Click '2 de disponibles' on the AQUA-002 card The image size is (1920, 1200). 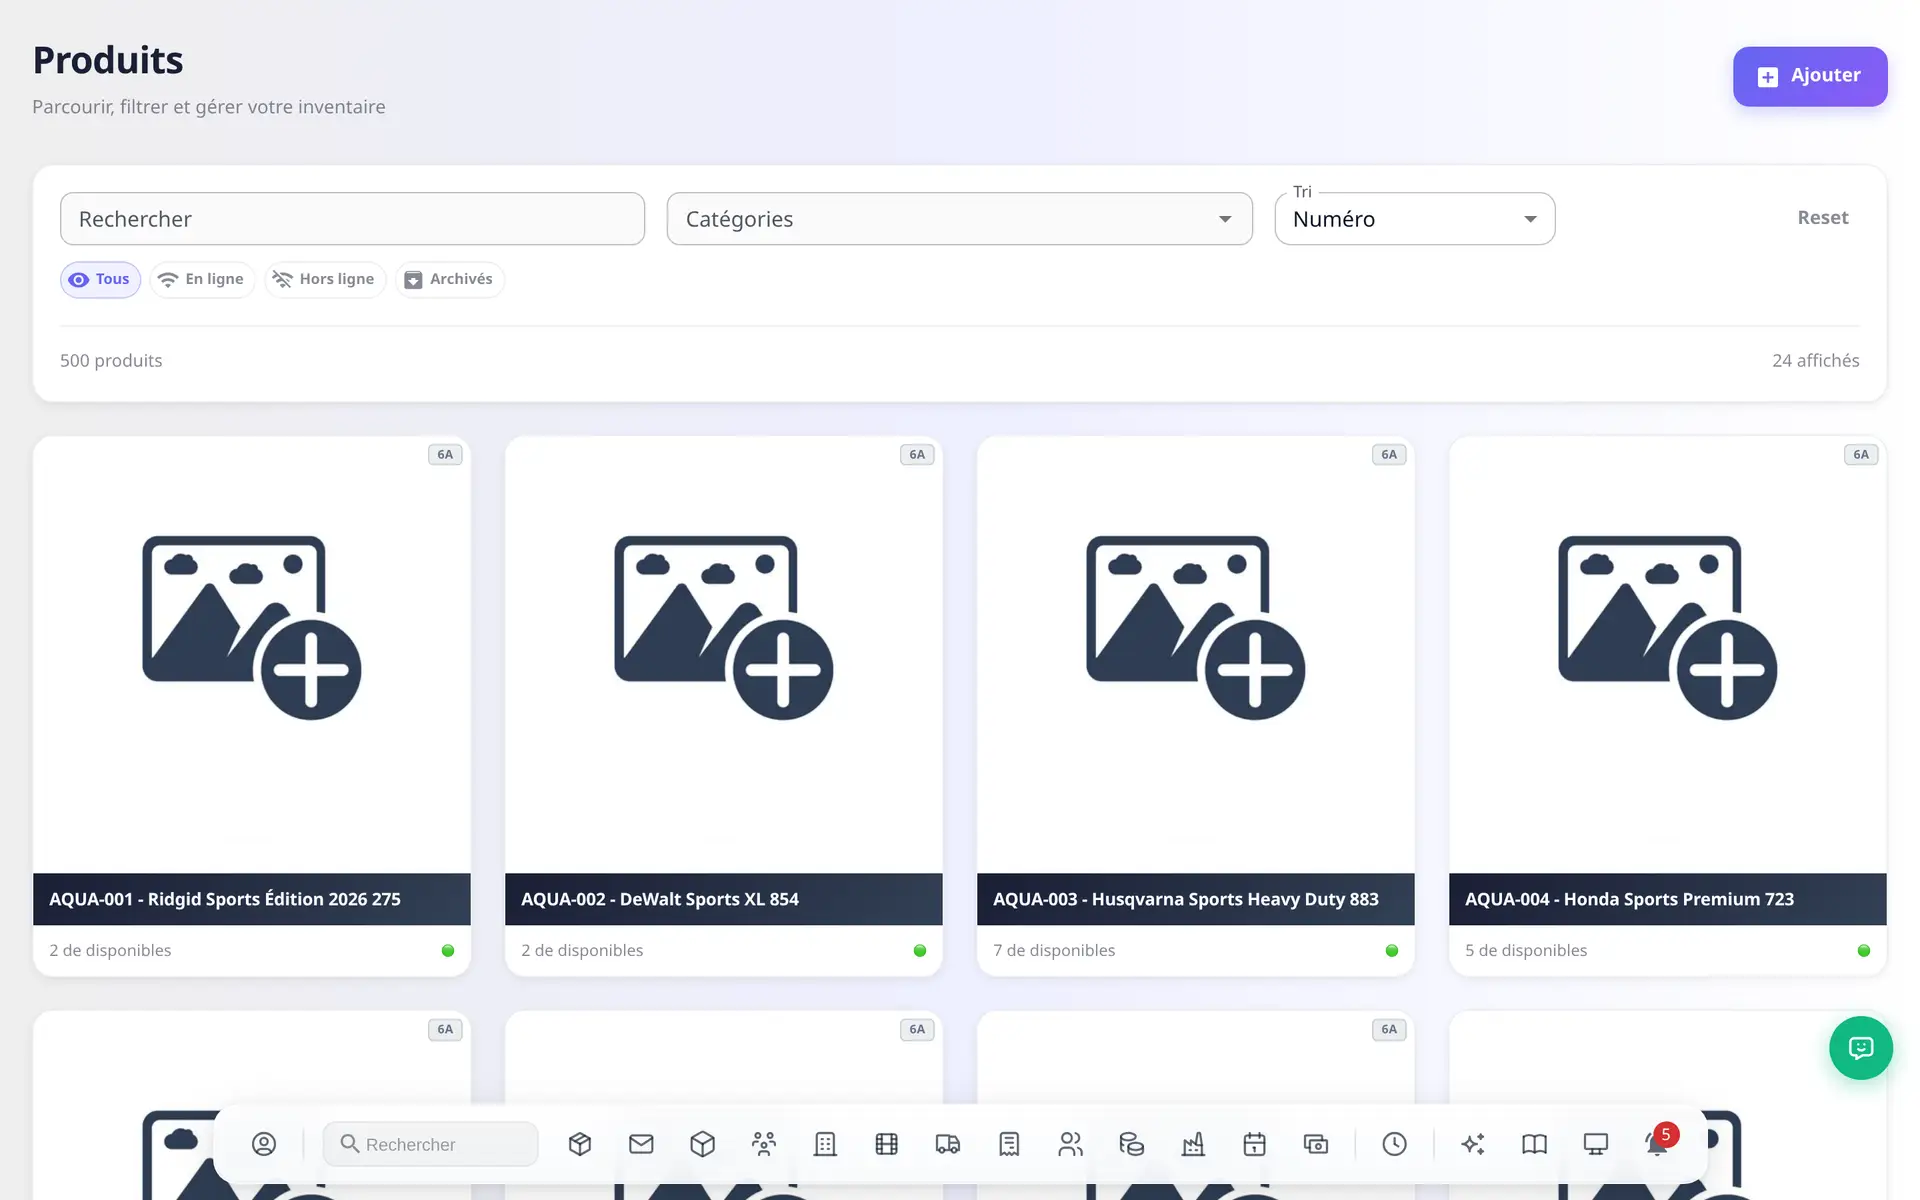(582, 950)
